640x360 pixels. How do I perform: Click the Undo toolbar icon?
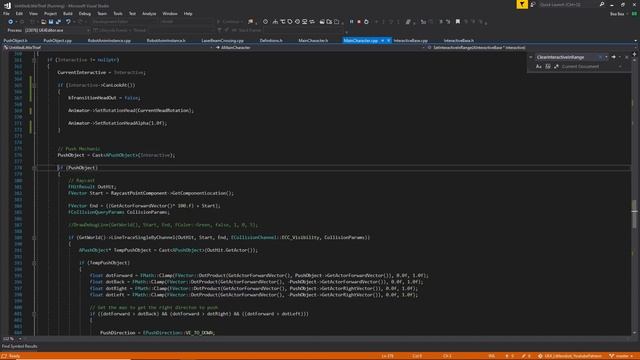(68, 22)
